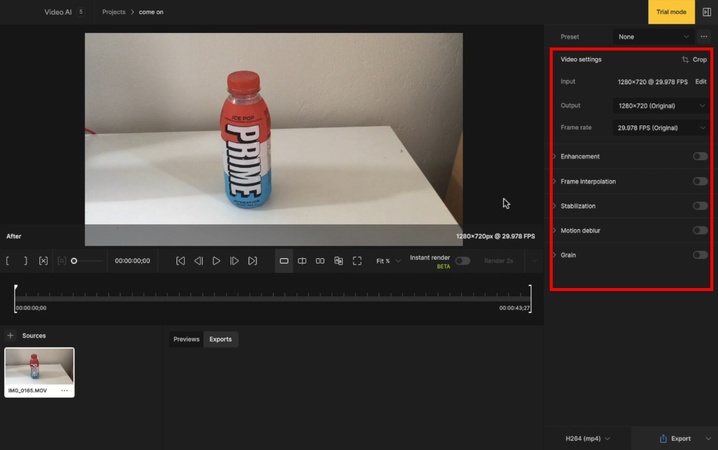Select side-by-side view mode icon
Screen dimensions: 718x450
(x=320, y=261)
